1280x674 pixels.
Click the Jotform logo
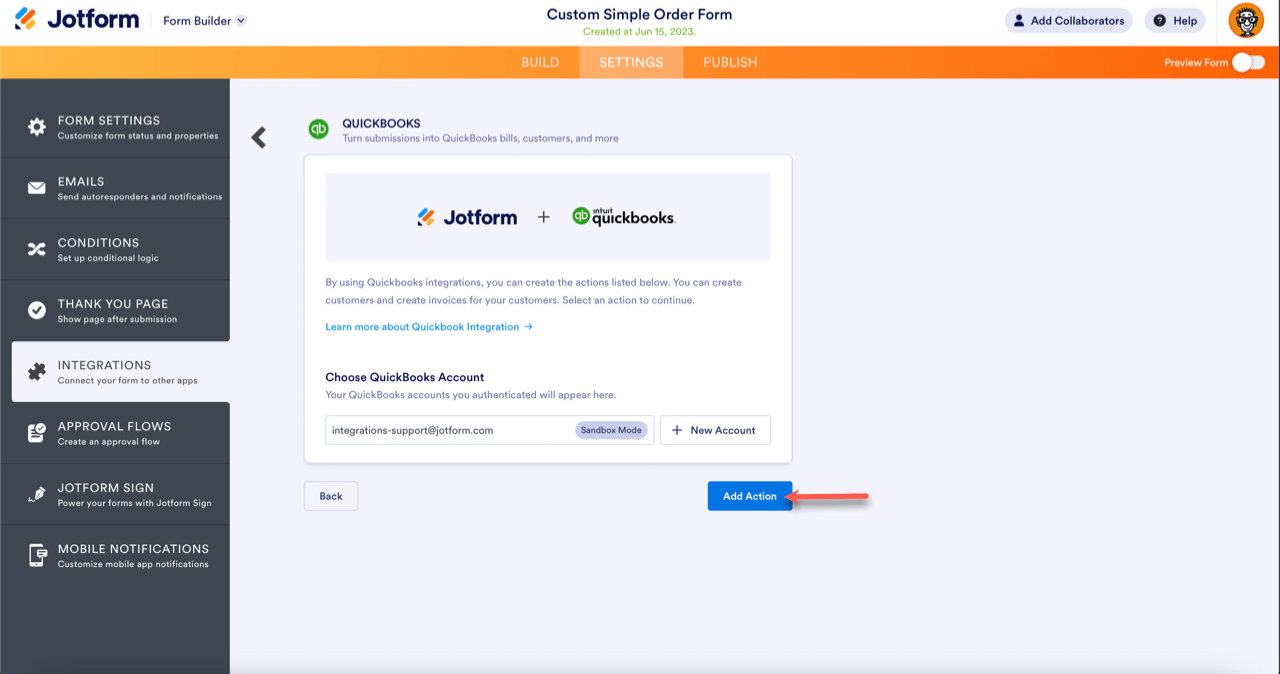[77, 20]
